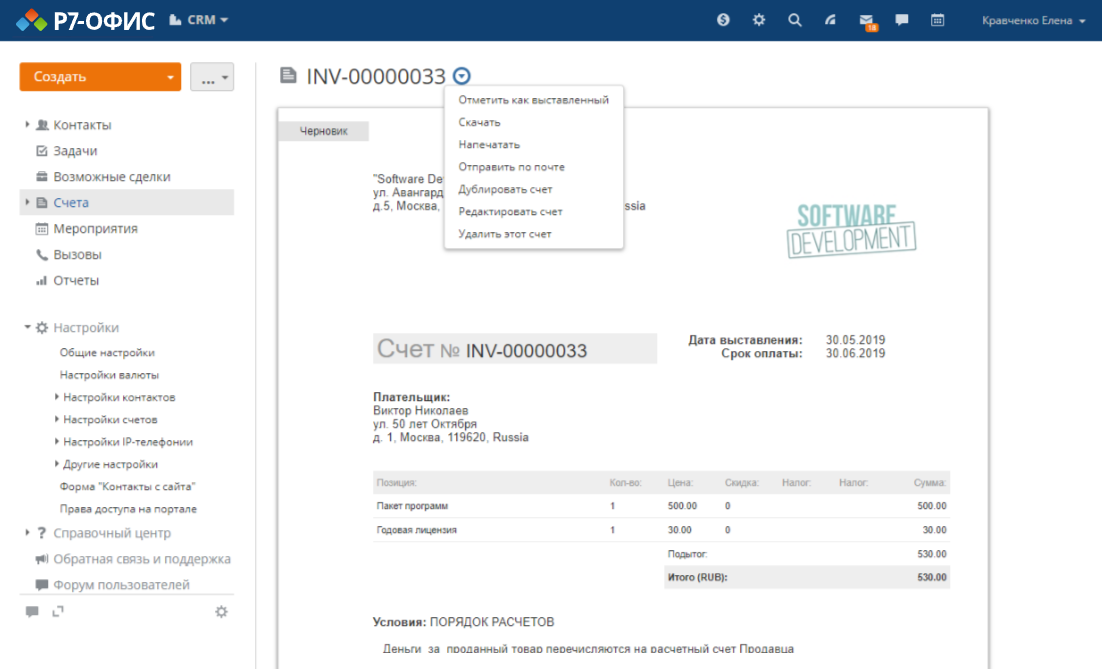Open the calendar icon in the top bar
The image size is (1102, 669).
coord(937,19)
